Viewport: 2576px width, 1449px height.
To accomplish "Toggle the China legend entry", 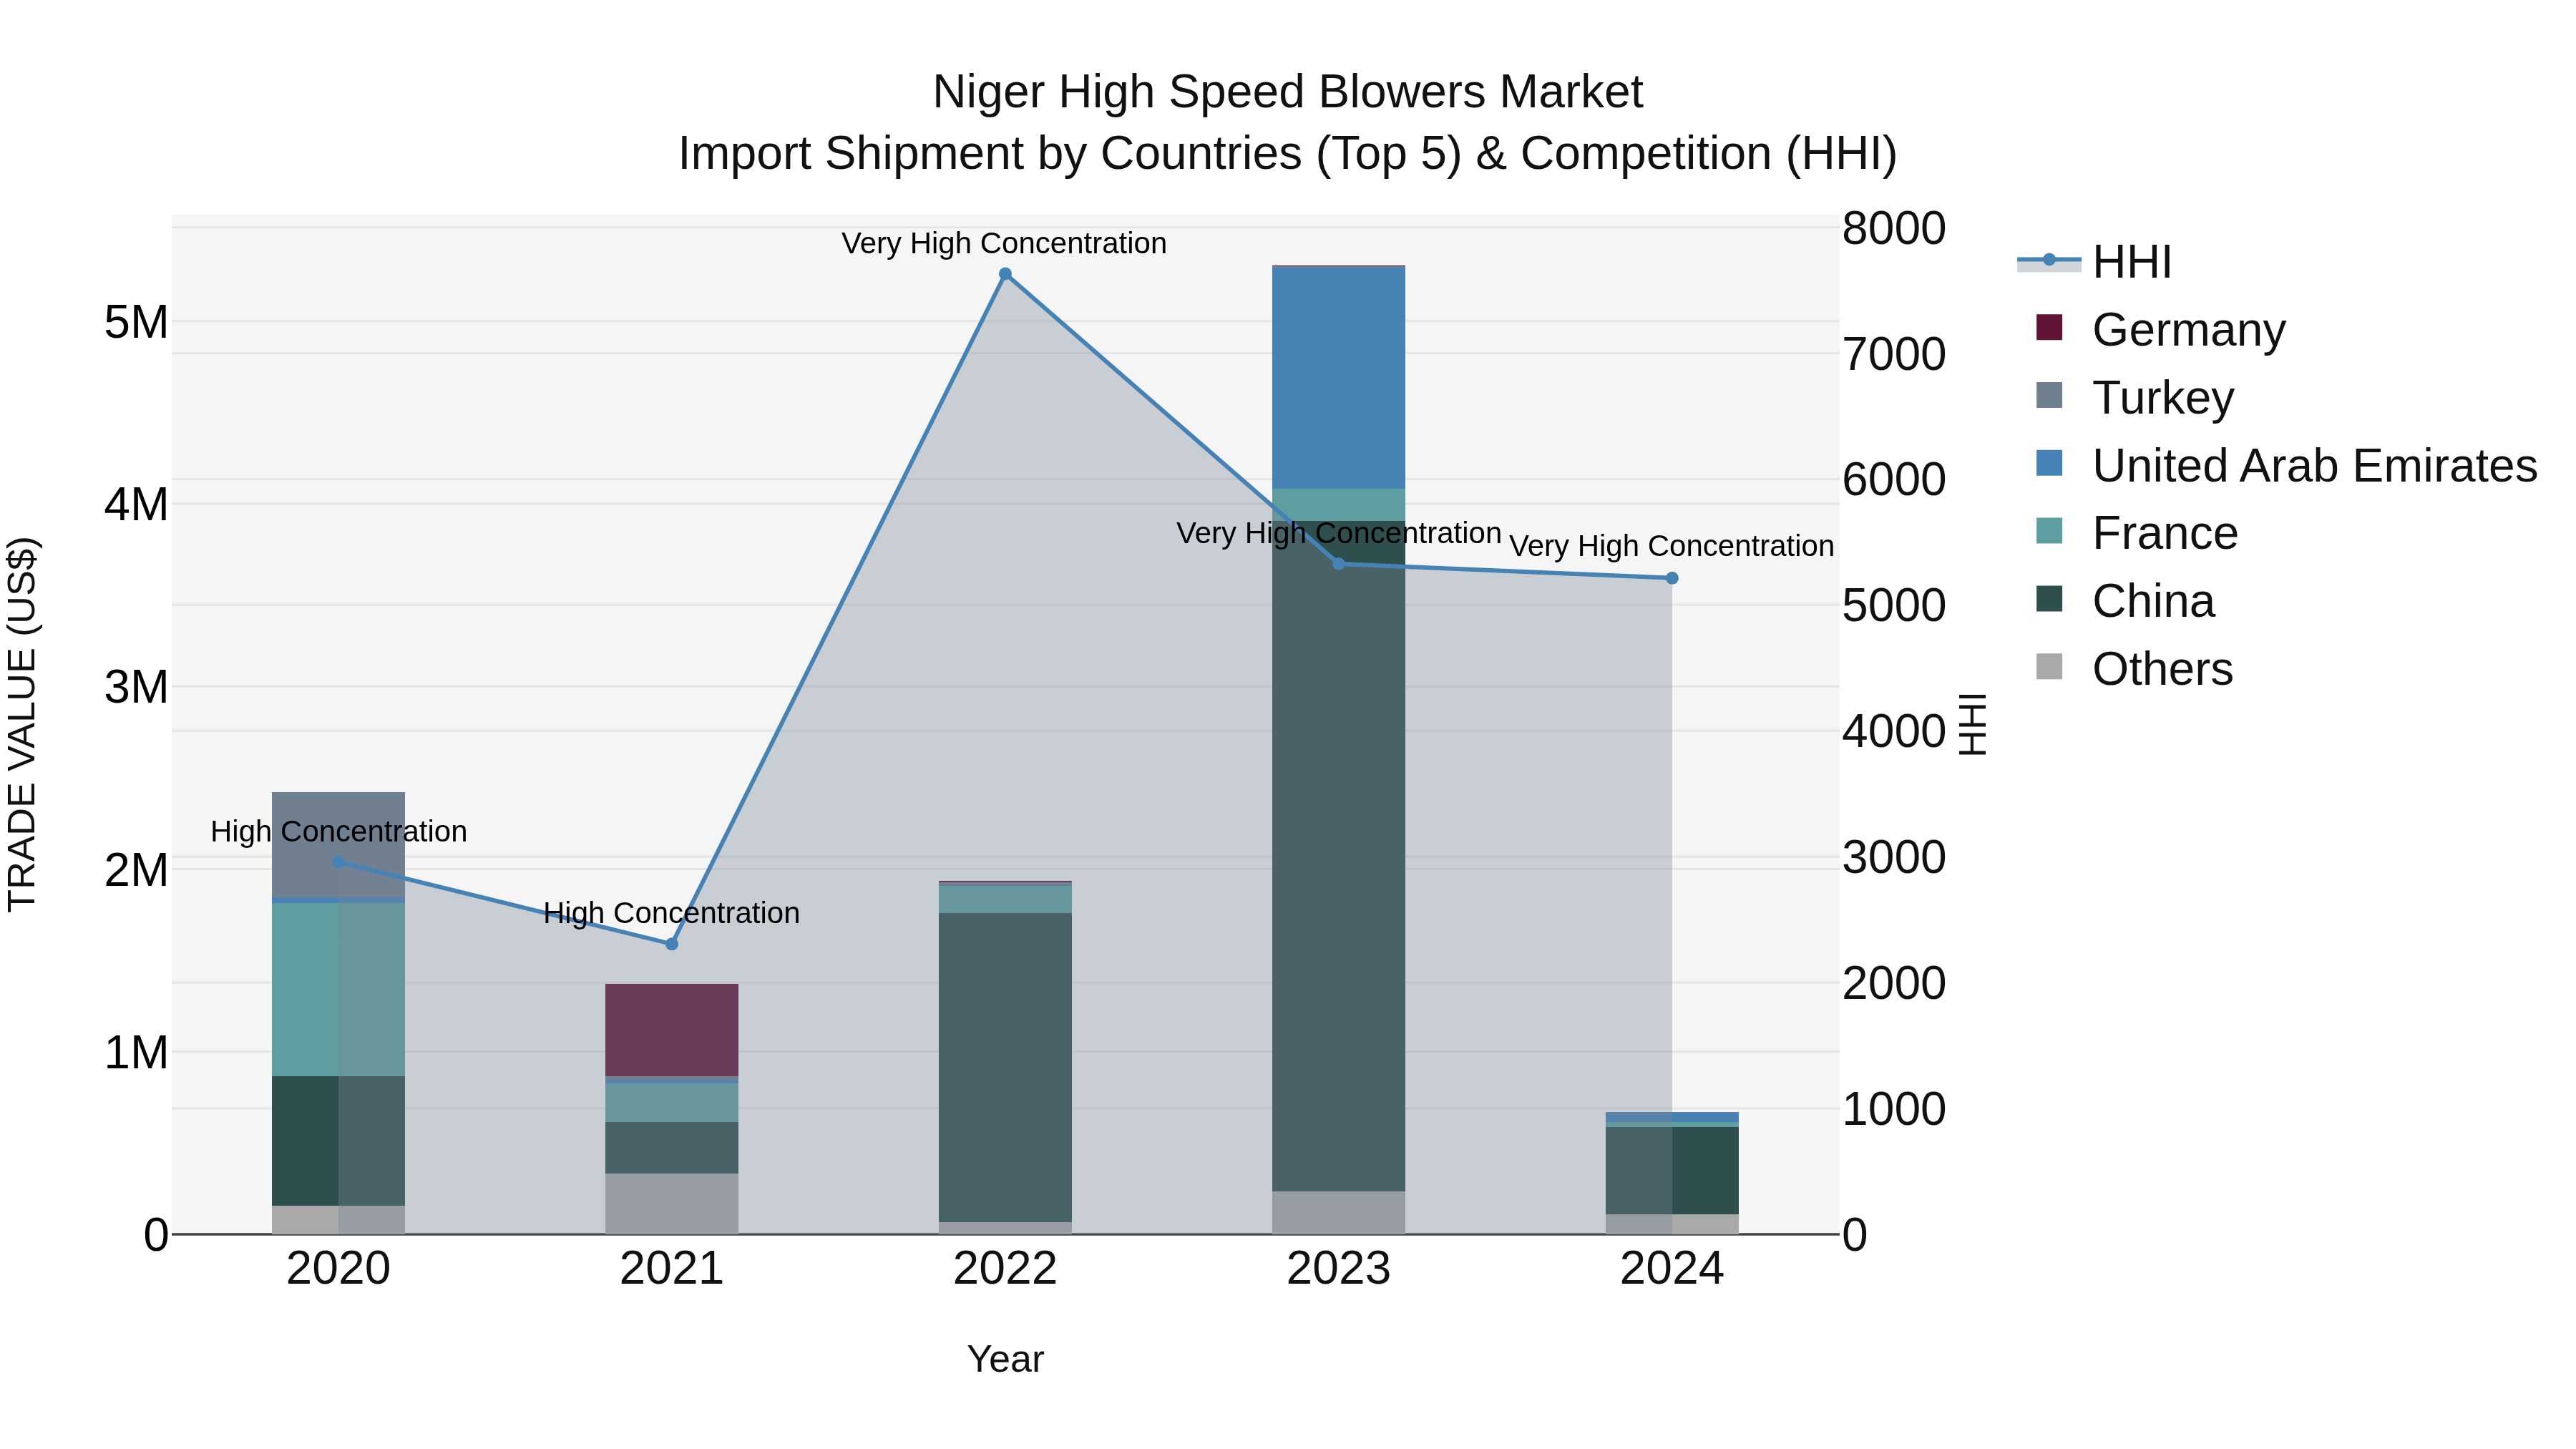I will coord(2125,601).
